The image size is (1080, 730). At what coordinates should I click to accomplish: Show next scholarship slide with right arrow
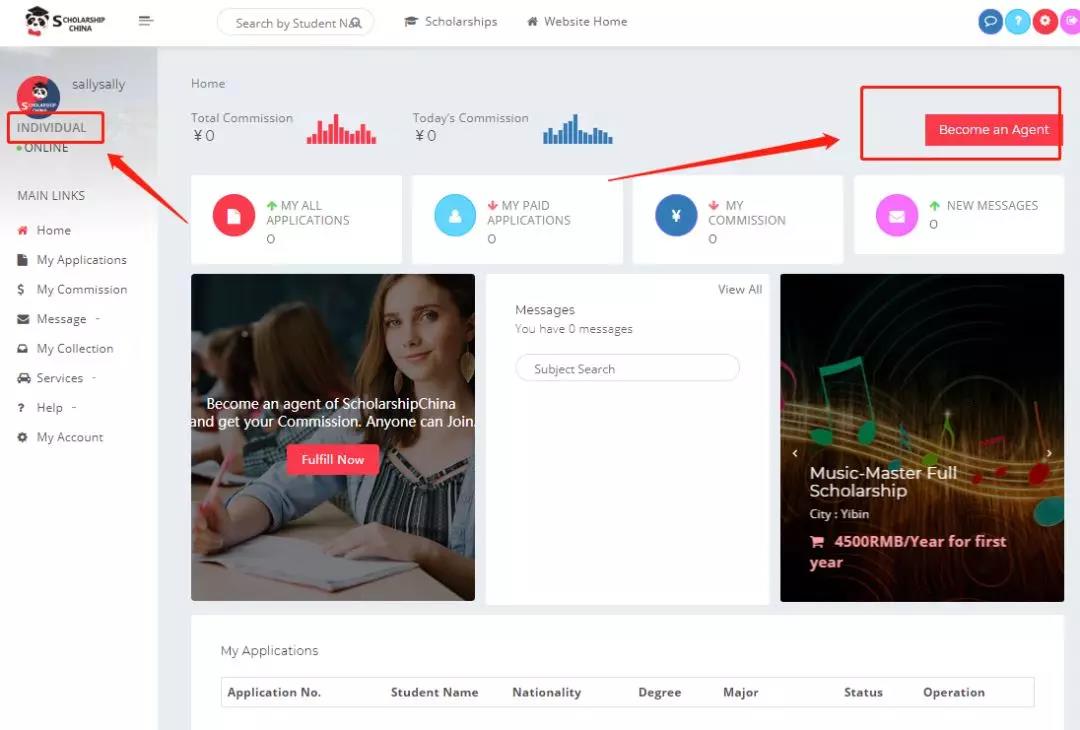1049,453
